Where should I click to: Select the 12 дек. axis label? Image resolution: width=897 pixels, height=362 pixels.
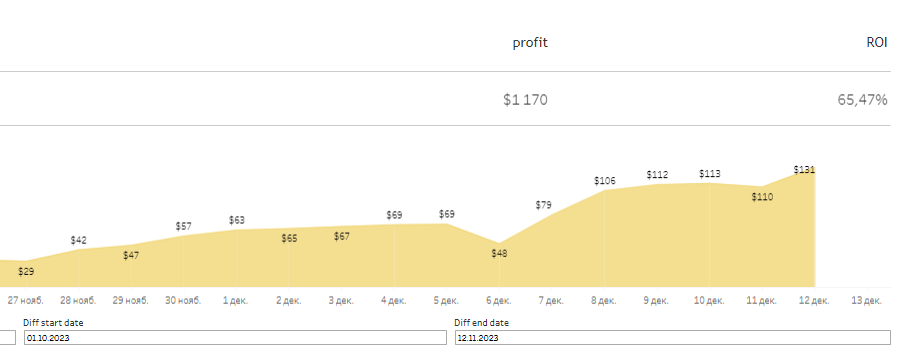[x=813, y=301]
